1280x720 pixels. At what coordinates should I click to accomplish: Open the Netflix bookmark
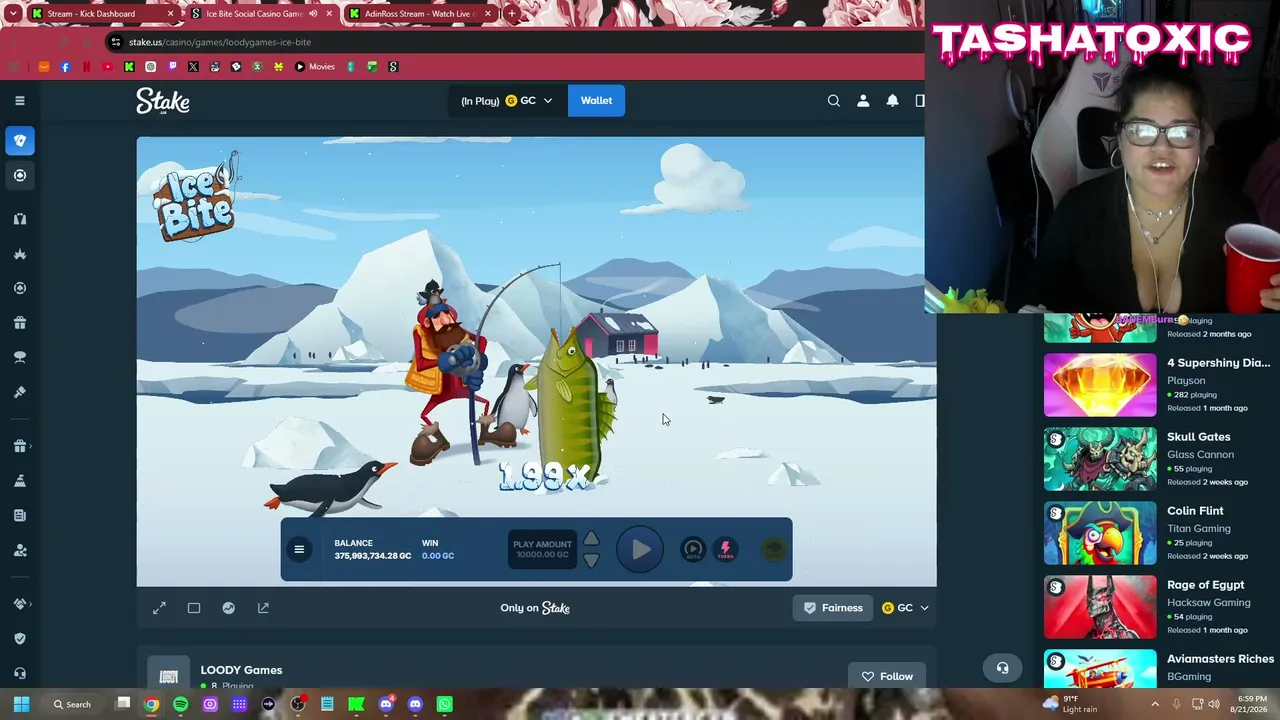coord(86,67)
